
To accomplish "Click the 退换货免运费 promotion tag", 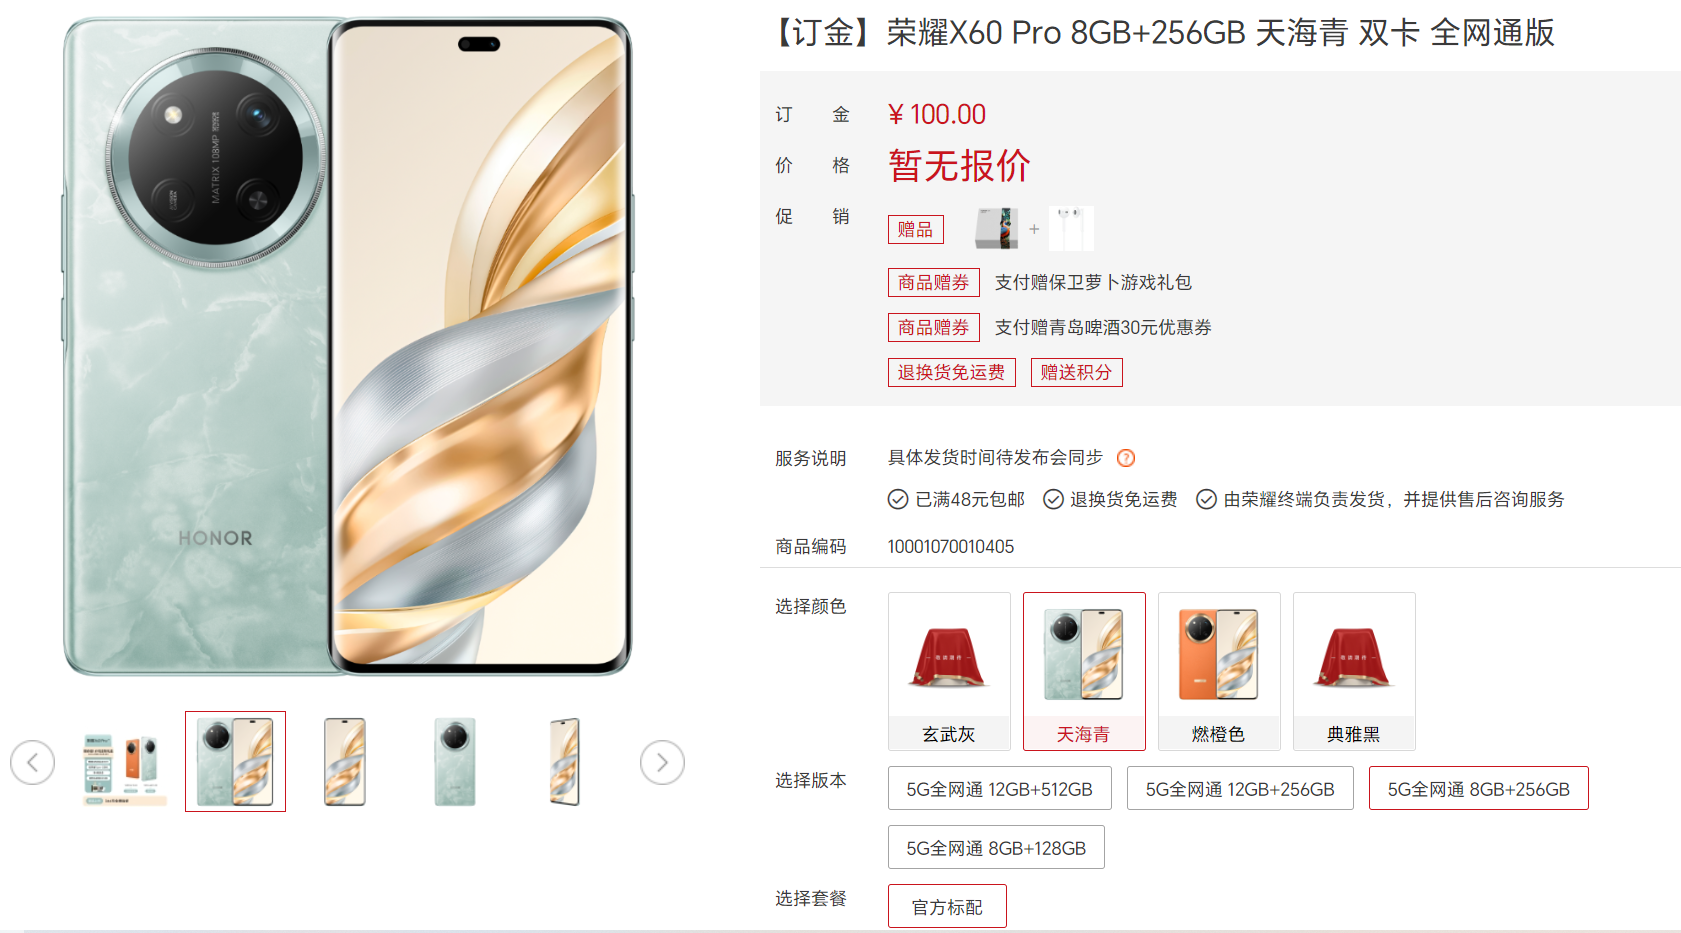I will coord(952,372).
